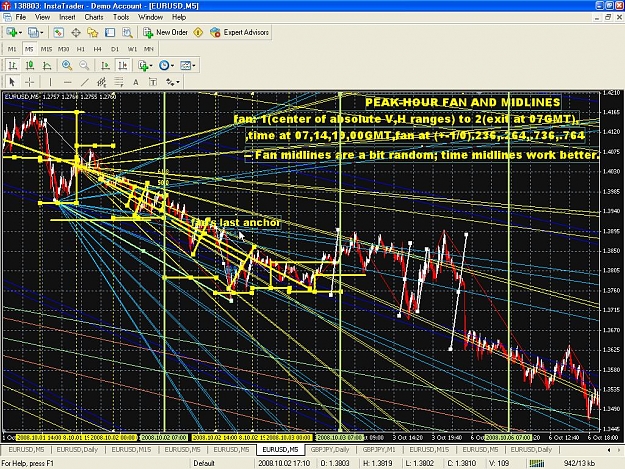The width and height of the screenshot is (625, 469).
Task: Switch to the GBPJPY,Daily chart tab
Action: pyautogui.click(x=330, y=449)
